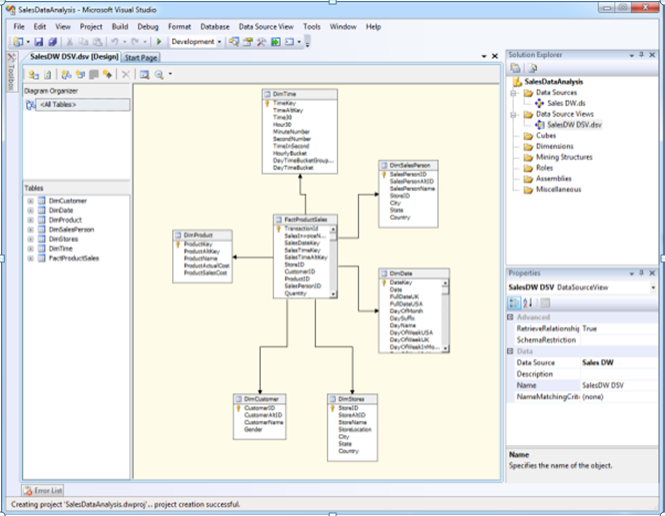Select the Dimensions folder in Solution Explorer
The image size is (665, 516).
pyautogui.click(x=555, y=147)
